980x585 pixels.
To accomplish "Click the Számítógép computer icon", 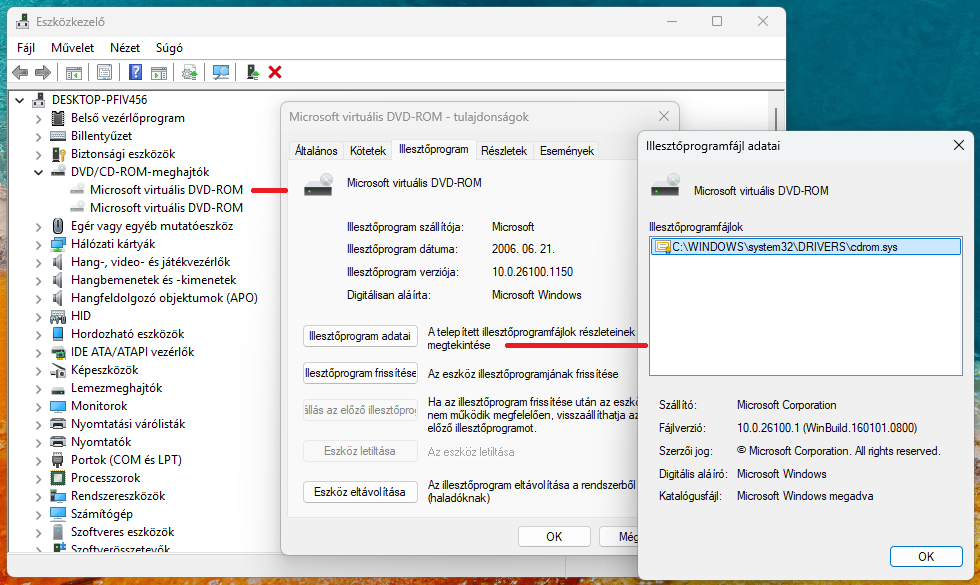I will point(58,514).
